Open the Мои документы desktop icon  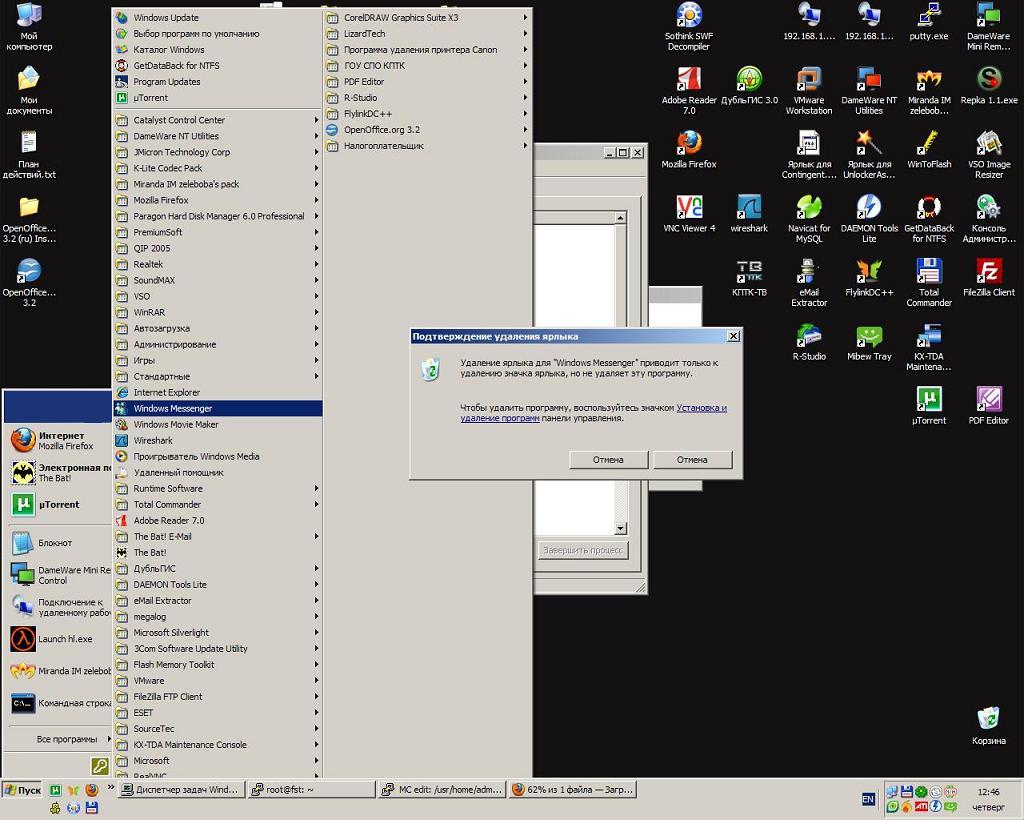click(x=29, y=90)
